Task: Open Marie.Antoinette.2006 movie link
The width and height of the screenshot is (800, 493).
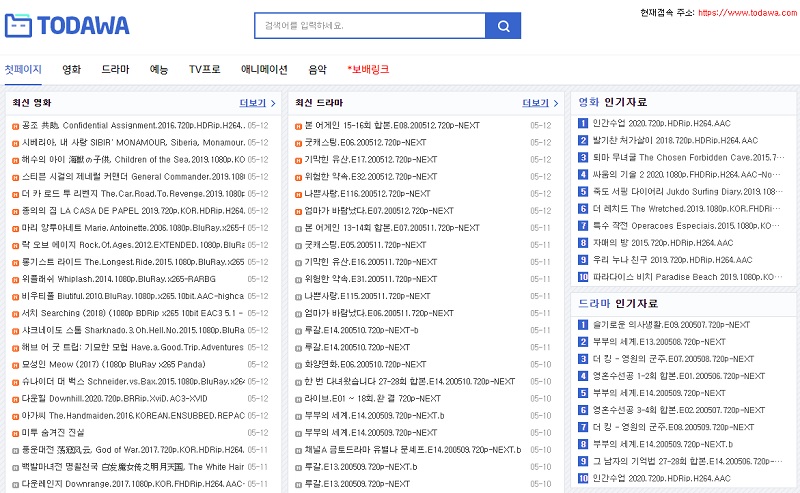Action: [133, 228]
